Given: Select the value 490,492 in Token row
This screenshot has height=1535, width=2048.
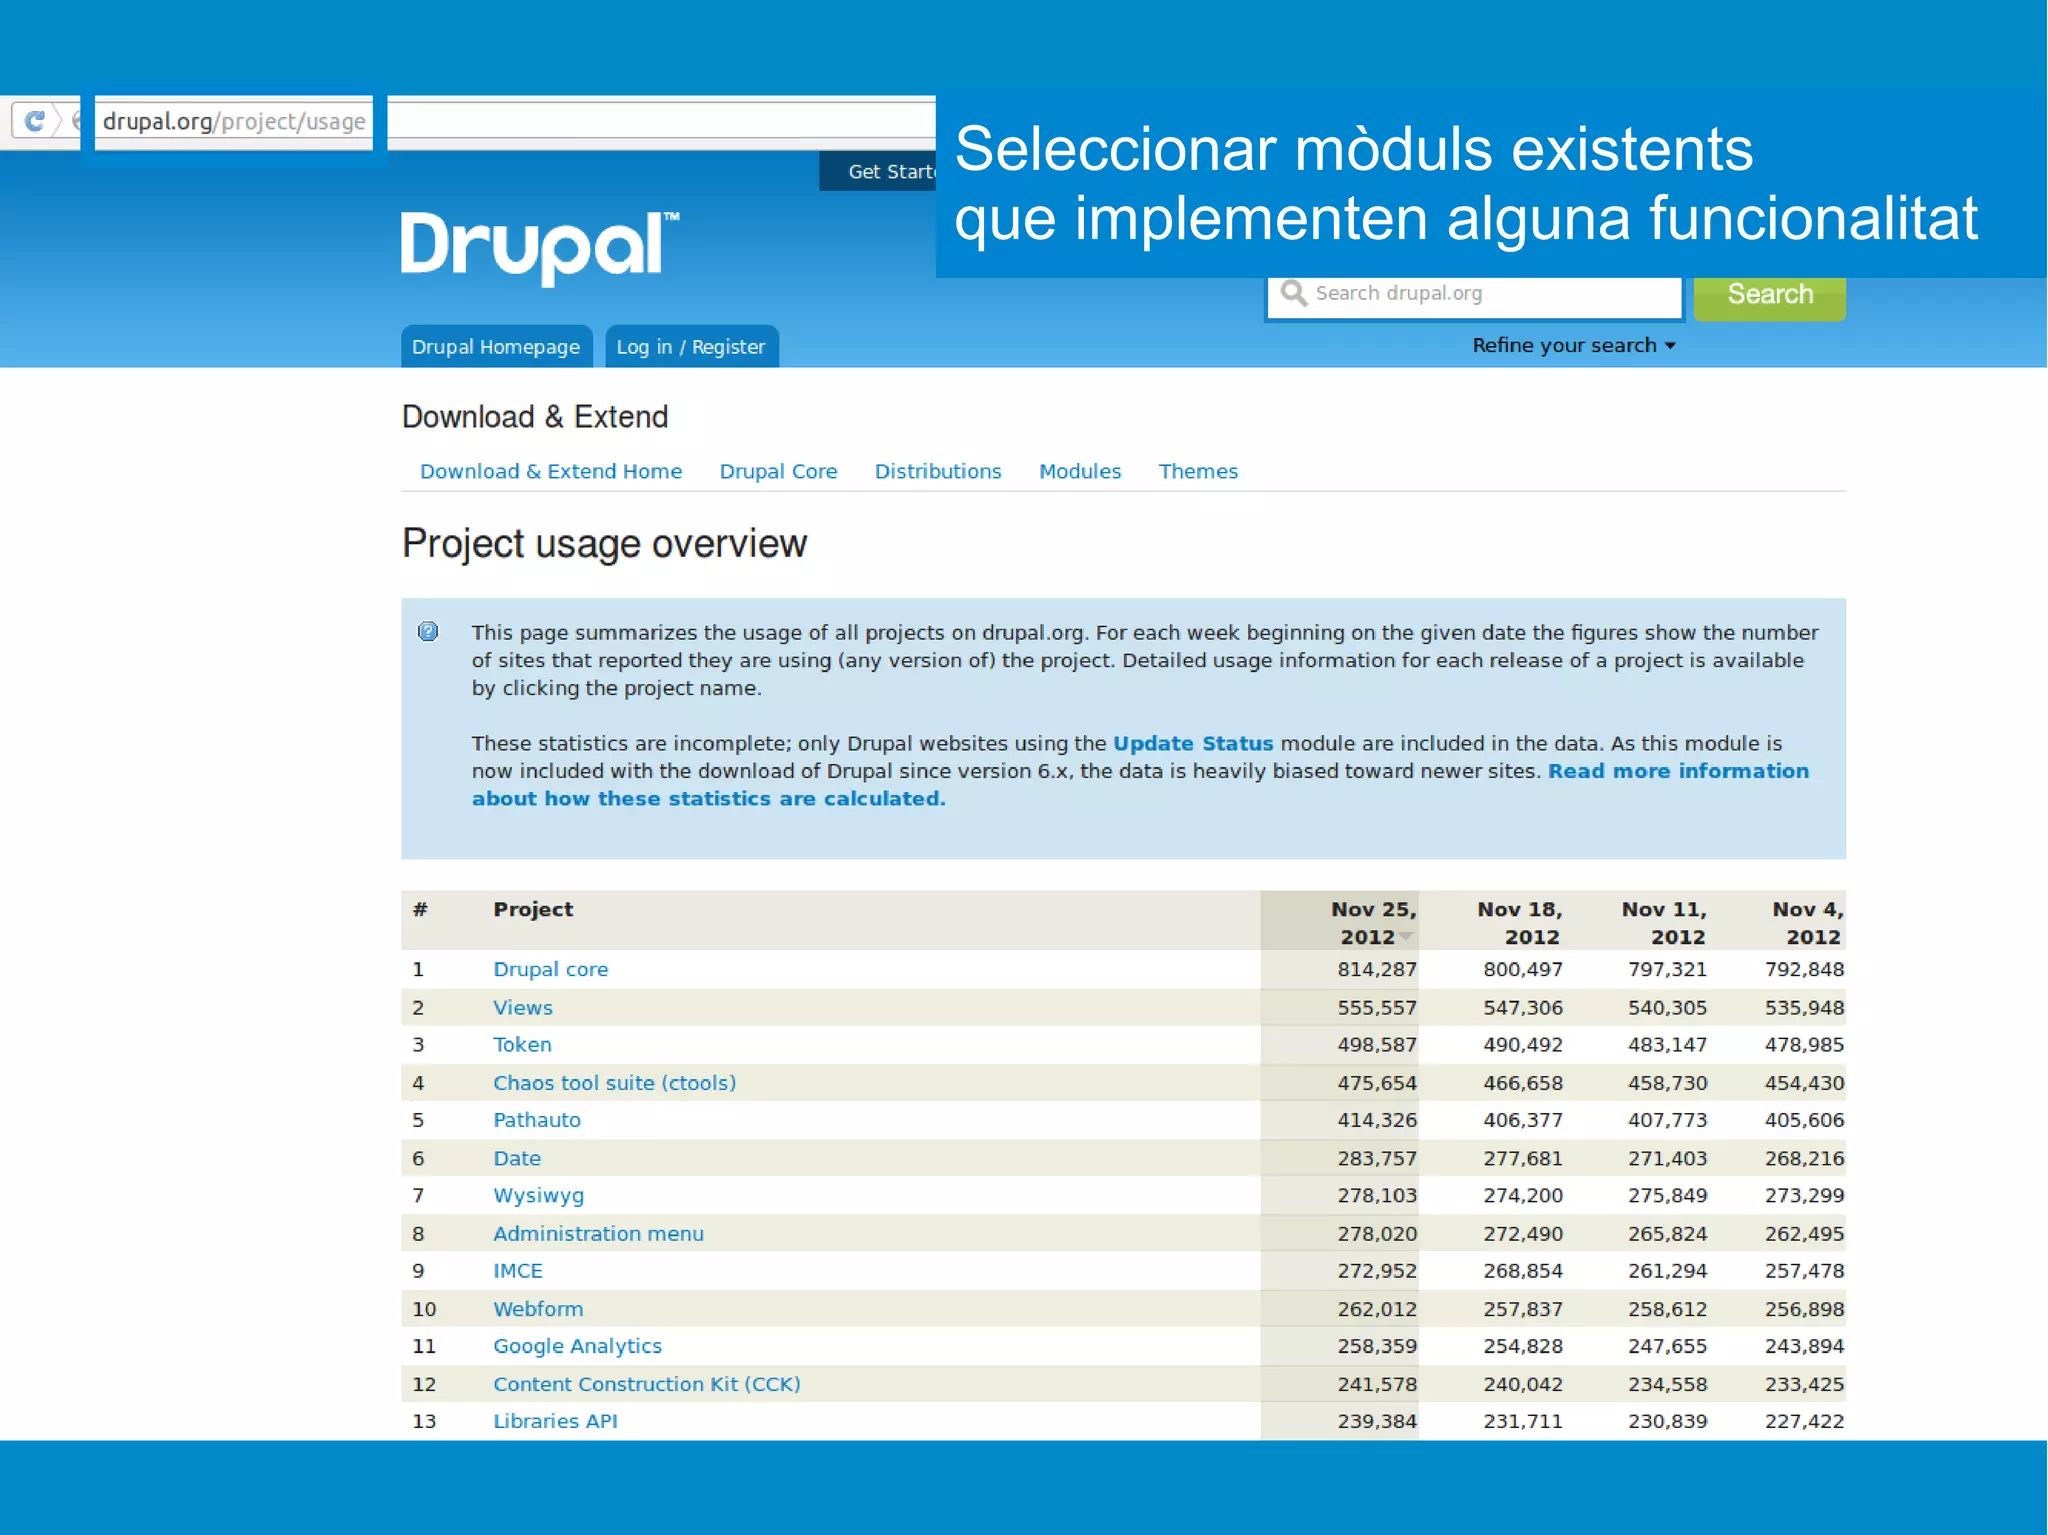Looking at the screenshot, I should click(1522, 1044).
